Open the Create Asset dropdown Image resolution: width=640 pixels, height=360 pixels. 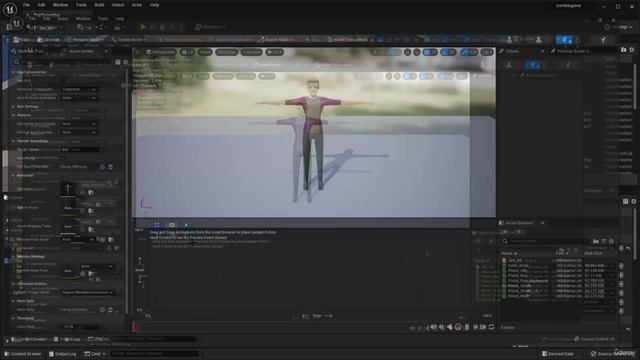(128, 40)
